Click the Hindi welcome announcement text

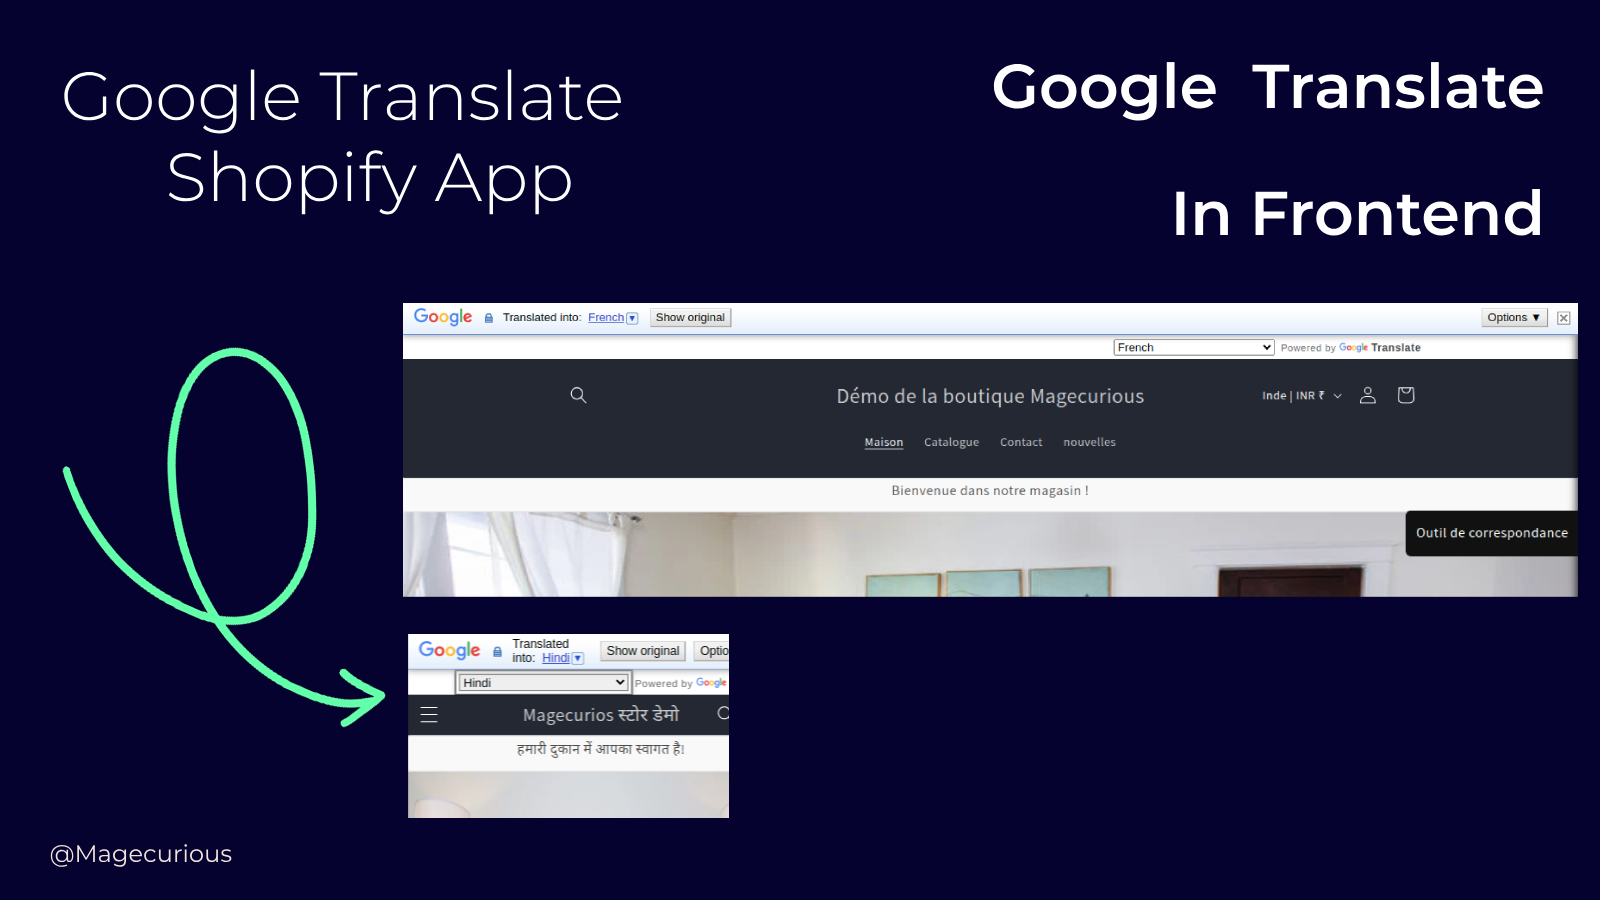click(600, 749)
